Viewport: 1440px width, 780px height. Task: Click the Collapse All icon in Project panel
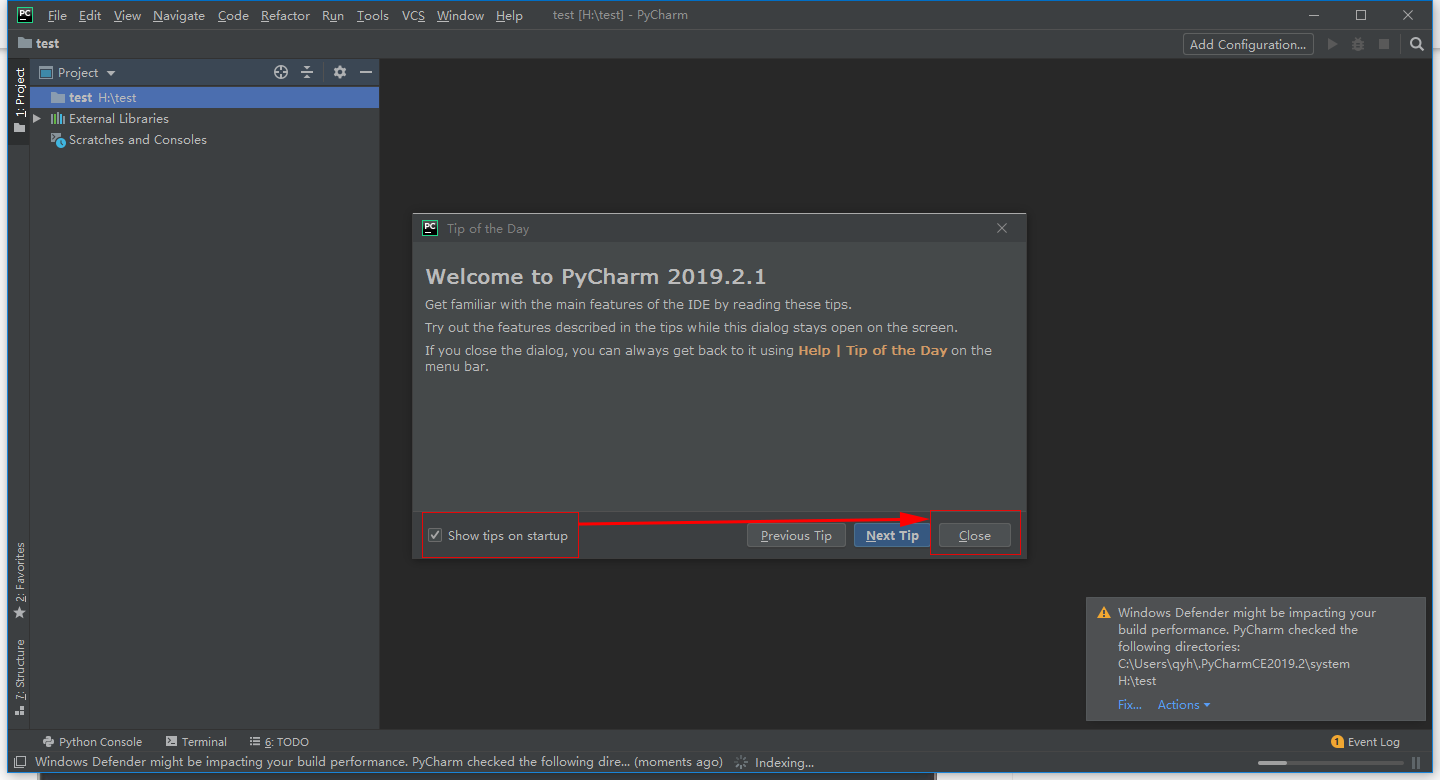[307, 72]
